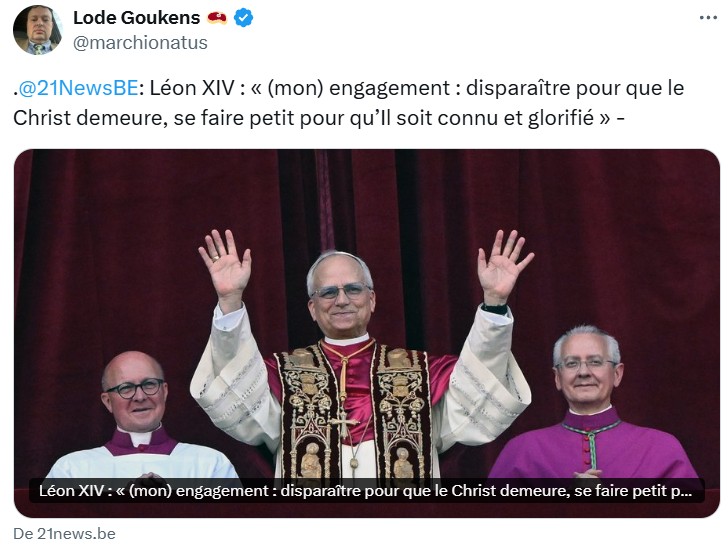Click the raised hand with black wristwatch
The width and height of the screenshot is (728, 548).
pyautogui.click(x=503, y=269)
